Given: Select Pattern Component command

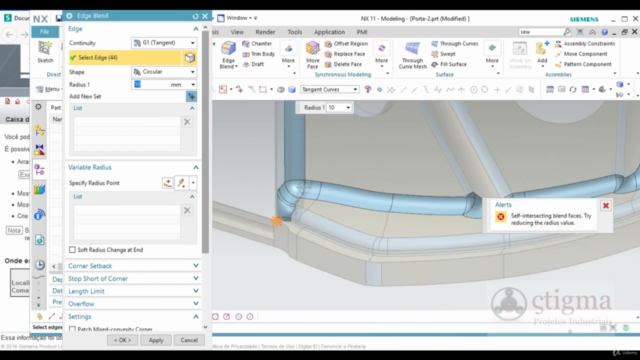Looking at the screenshot, I should click(583, 64).
